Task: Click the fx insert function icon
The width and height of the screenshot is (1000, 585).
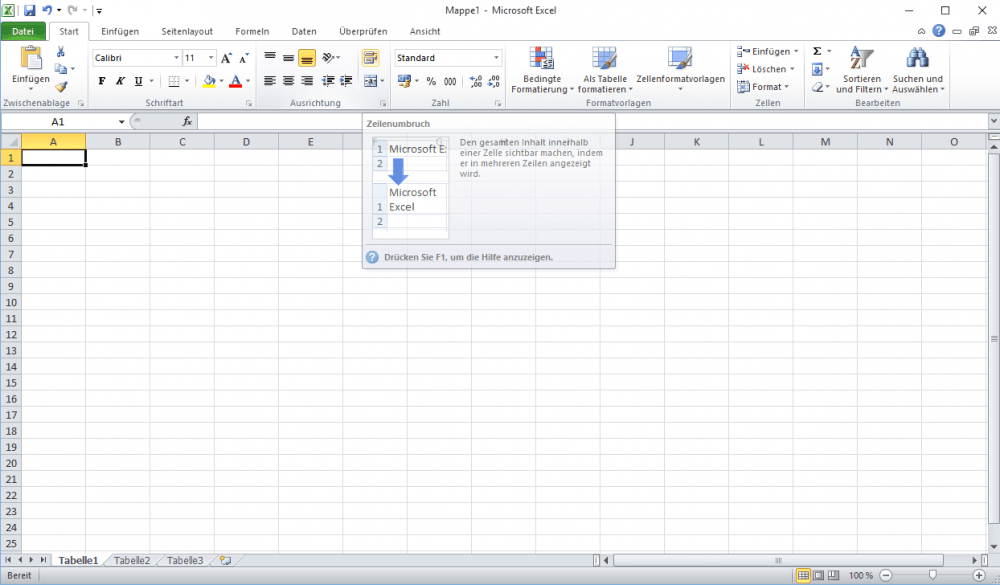Action: click(x=187, y=121)
